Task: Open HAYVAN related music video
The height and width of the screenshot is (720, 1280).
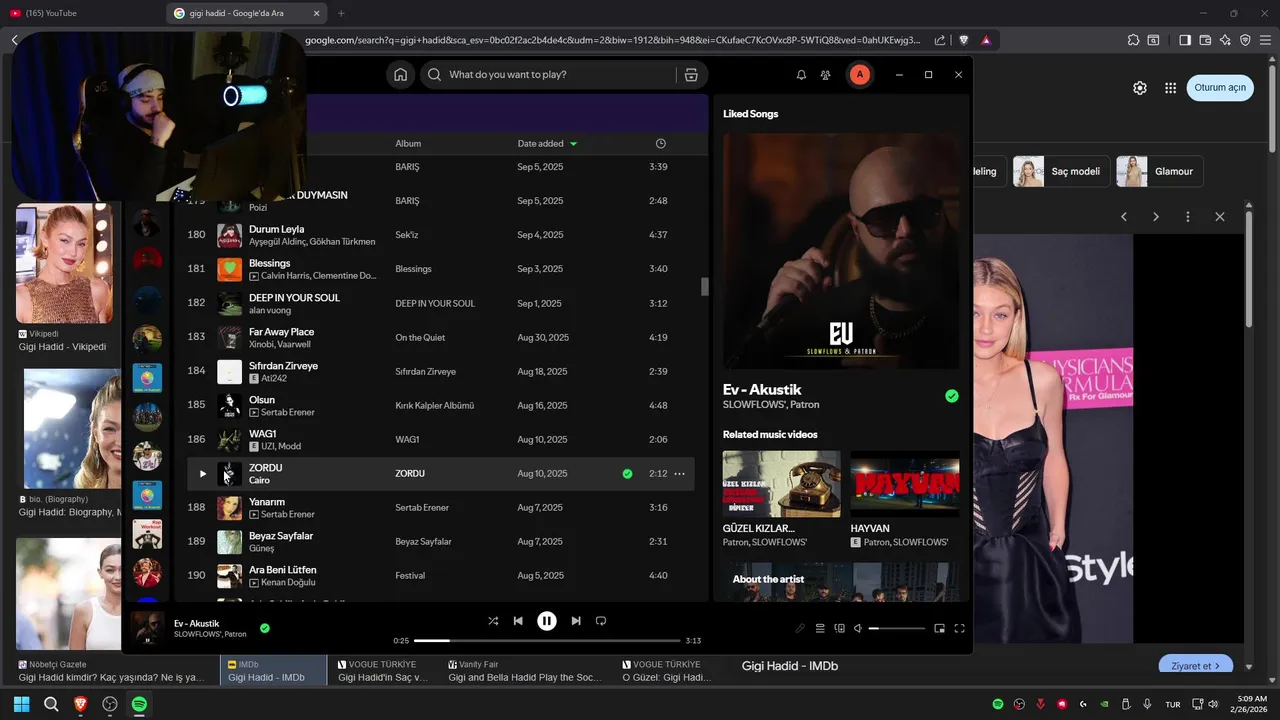Action: pos(905,484)
